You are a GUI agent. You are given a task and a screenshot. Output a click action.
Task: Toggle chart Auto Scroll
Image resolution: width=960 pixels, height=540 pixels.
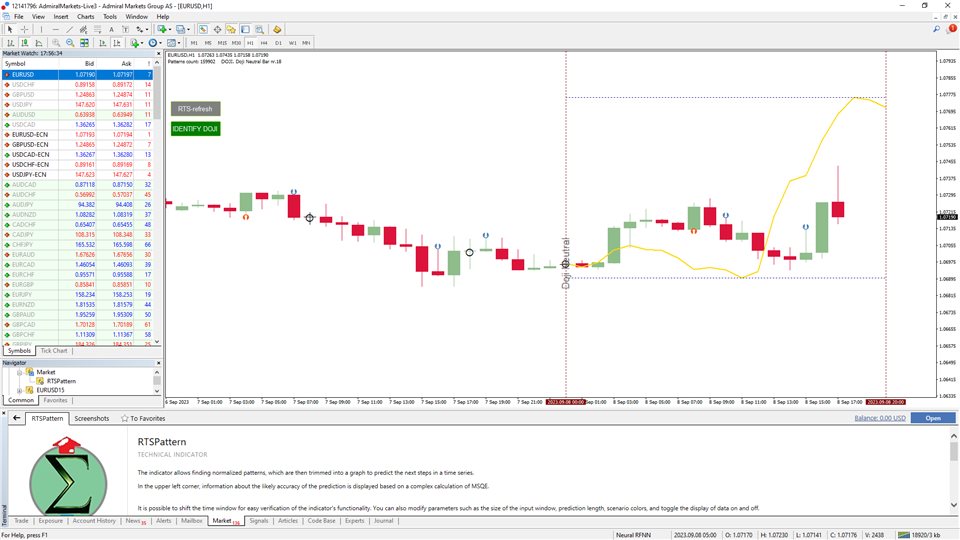(x=102, y=43)
